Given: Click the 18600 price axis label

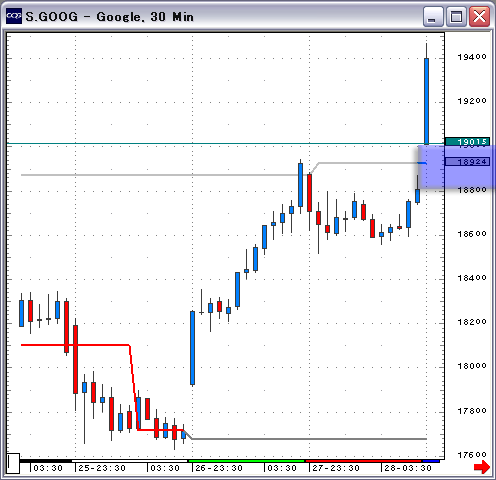Looking at the screenshot, I should click(x=472, y=234).
